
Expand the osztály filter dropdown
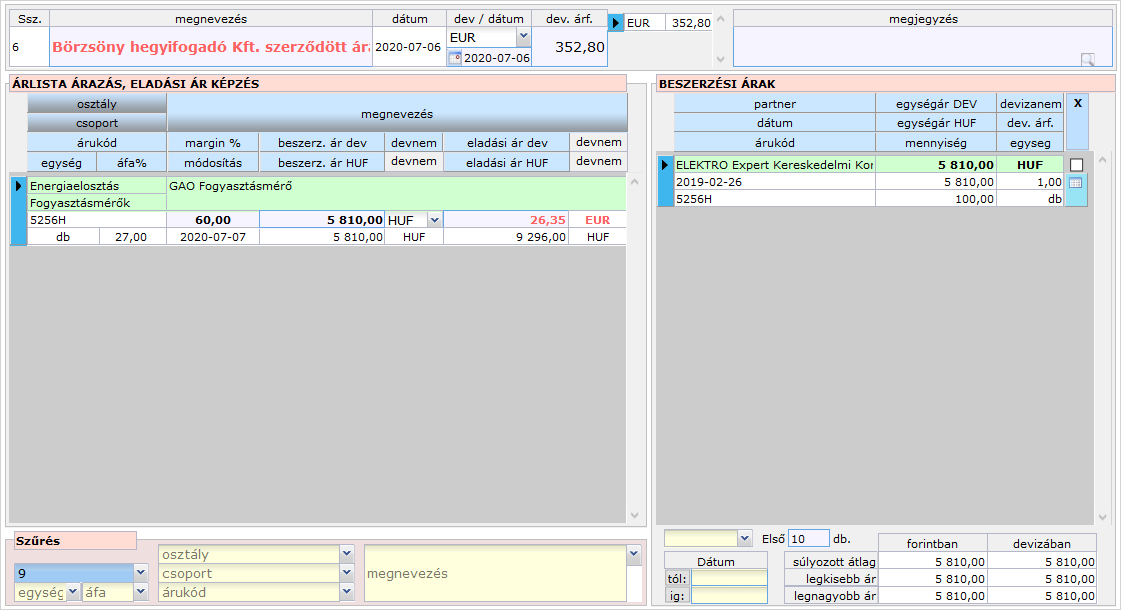pyautogui.click(x=346, y=554)
